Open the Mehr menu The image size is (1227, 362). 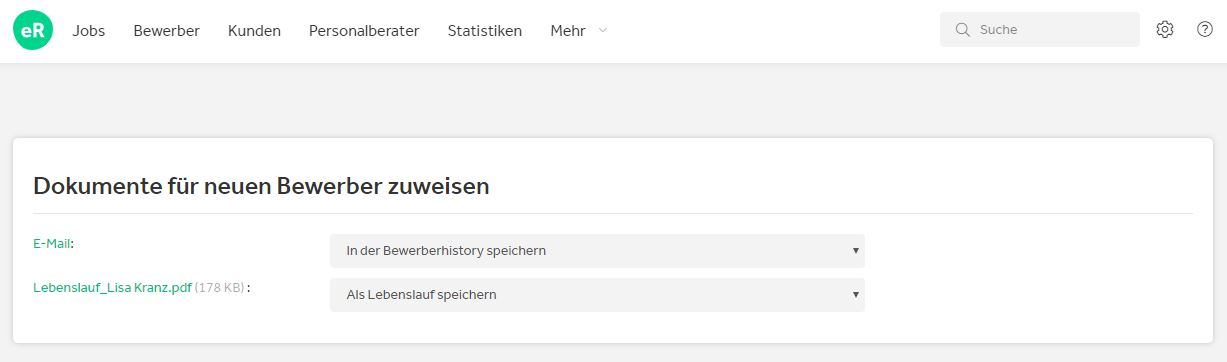[x=568, y=31]
